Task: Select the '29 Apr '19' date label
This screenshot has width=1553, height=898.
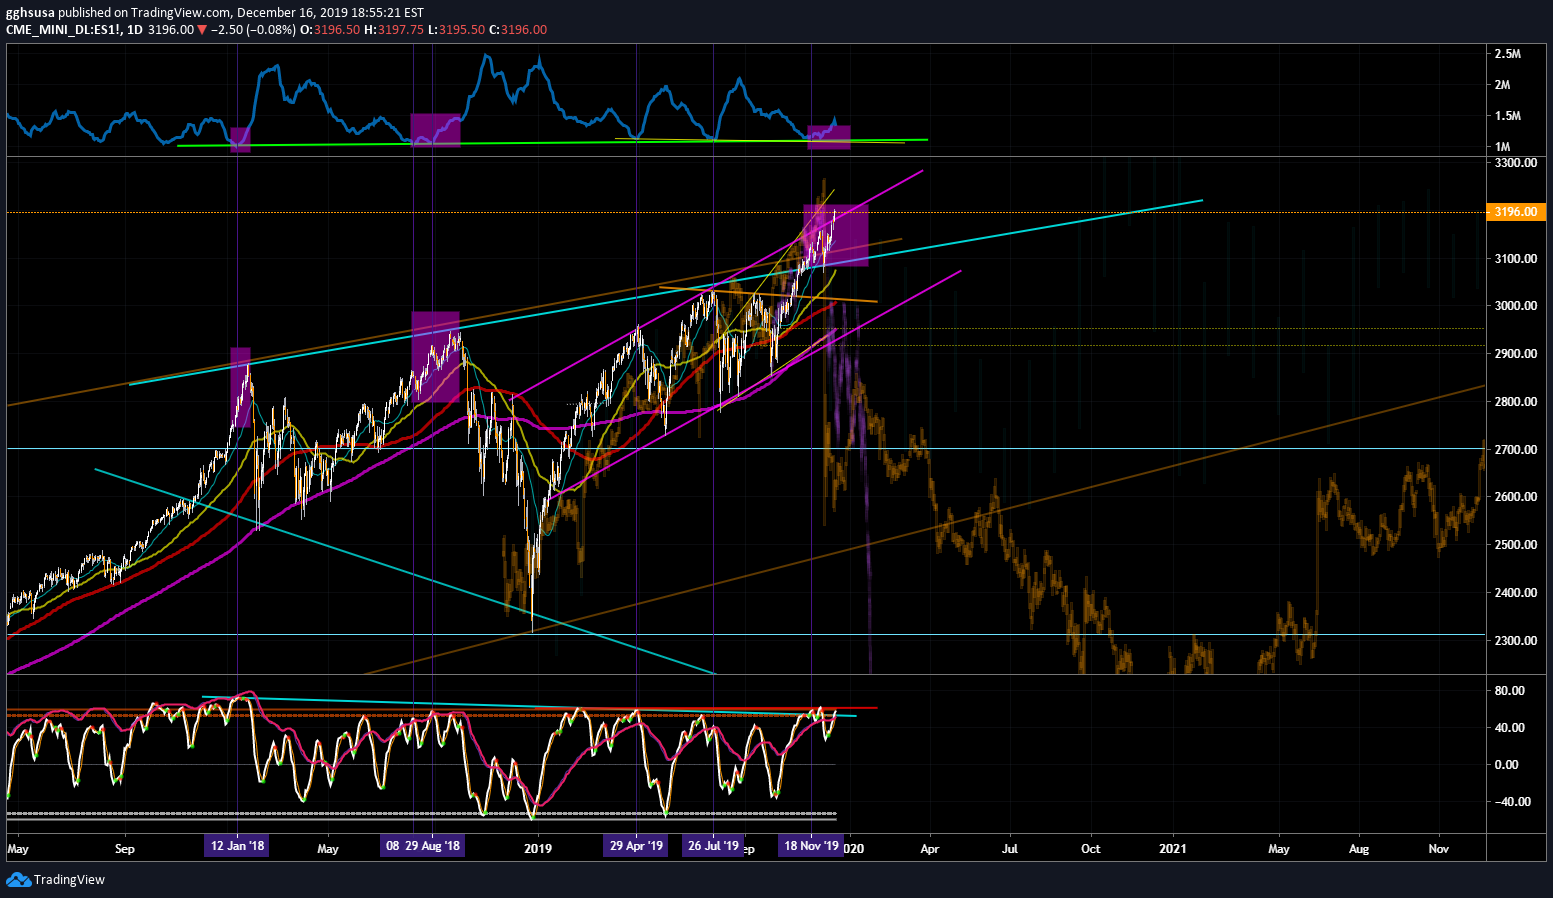Action: [x=637, y=846]
